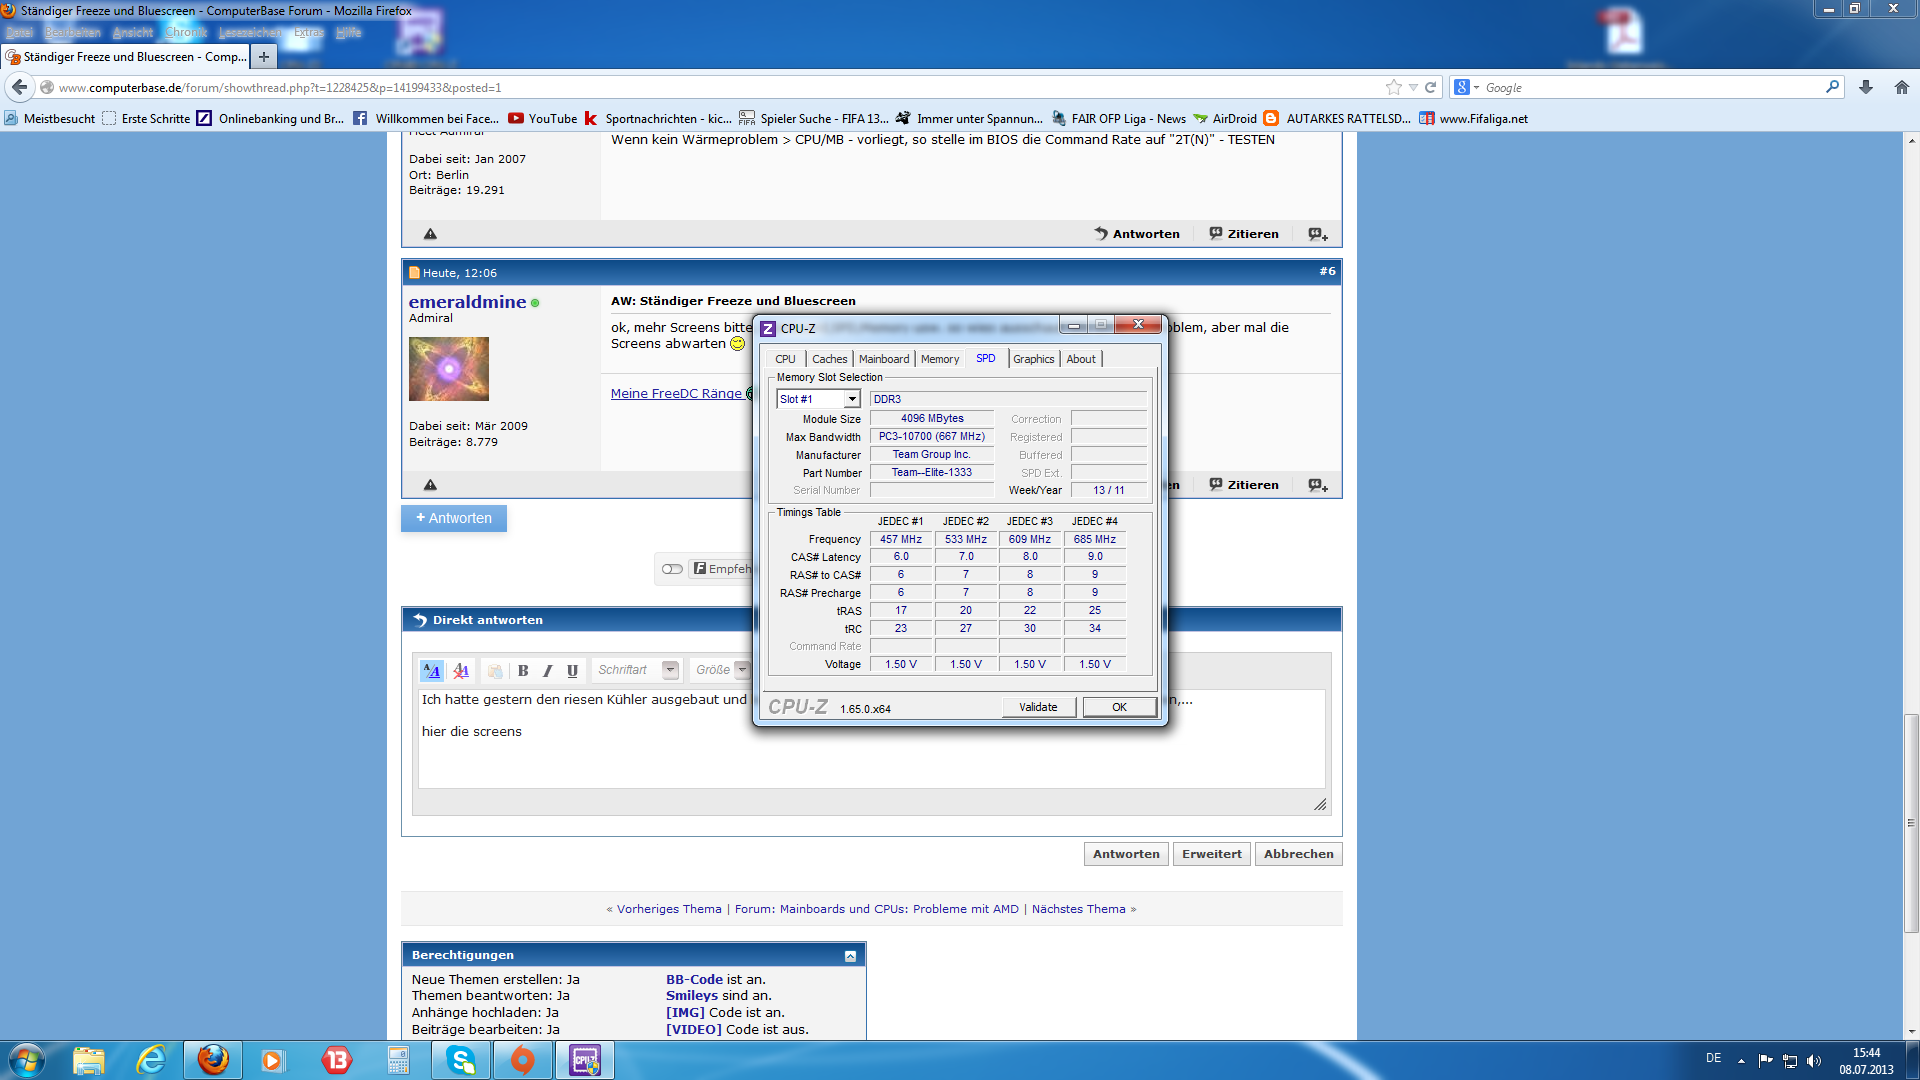Open the Meine FreeDC Ränge link
1920x1080 pixels.
pyautogui.click(x=676, y=394)
